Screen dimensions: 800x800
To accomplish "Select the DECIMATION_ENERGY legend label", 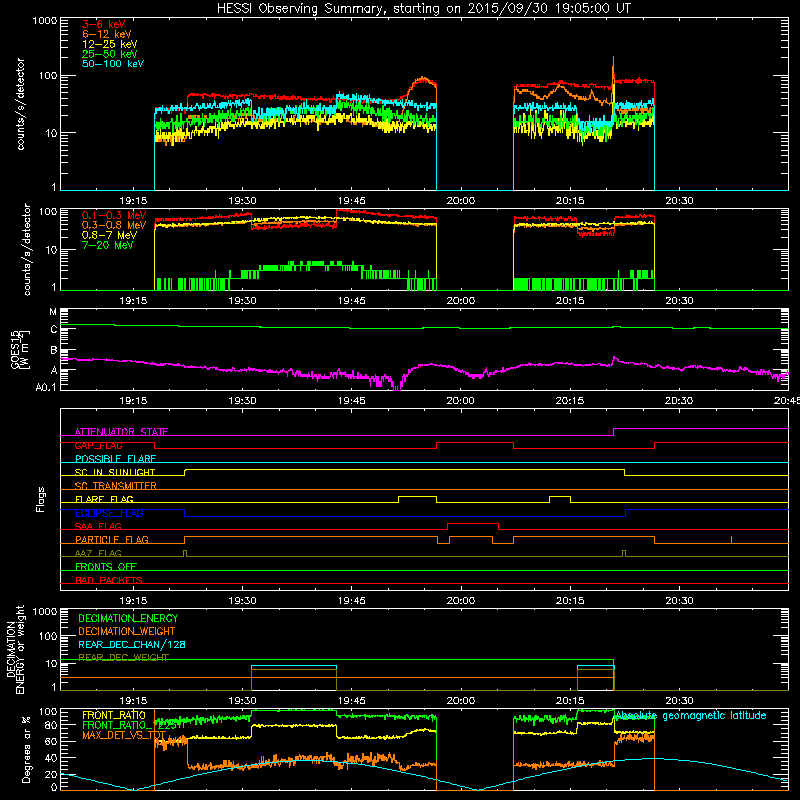I will tap(128, 618).
